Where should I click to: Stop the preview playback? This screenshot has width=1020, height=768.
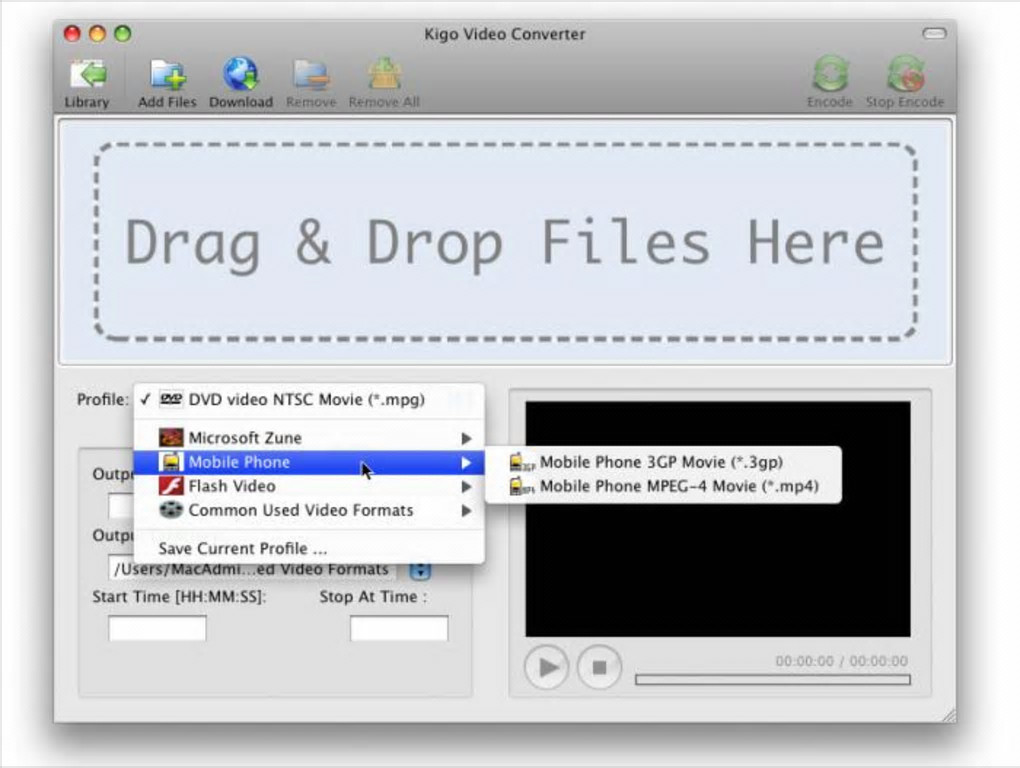pyautogui.click(x=599, y=667)
